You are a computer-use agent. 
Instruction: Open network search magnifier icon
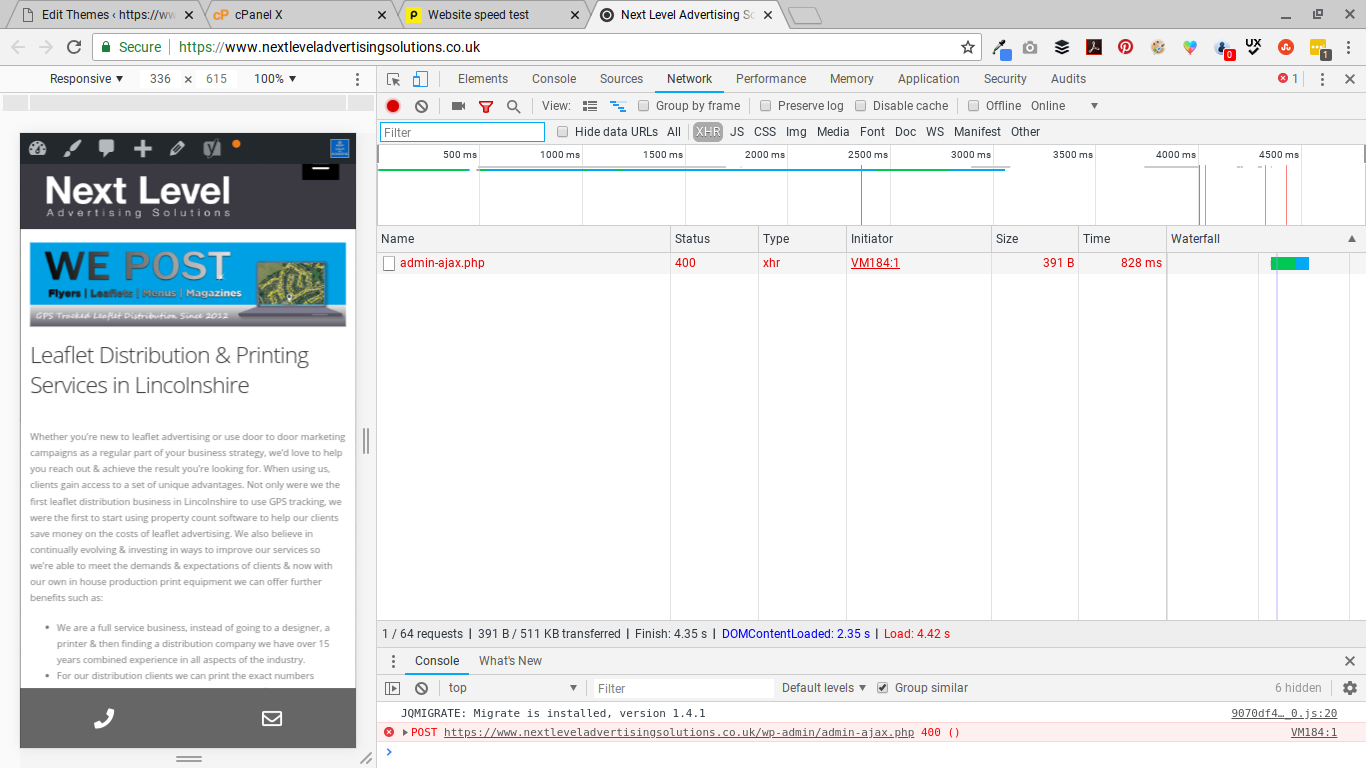pos(513,106)
